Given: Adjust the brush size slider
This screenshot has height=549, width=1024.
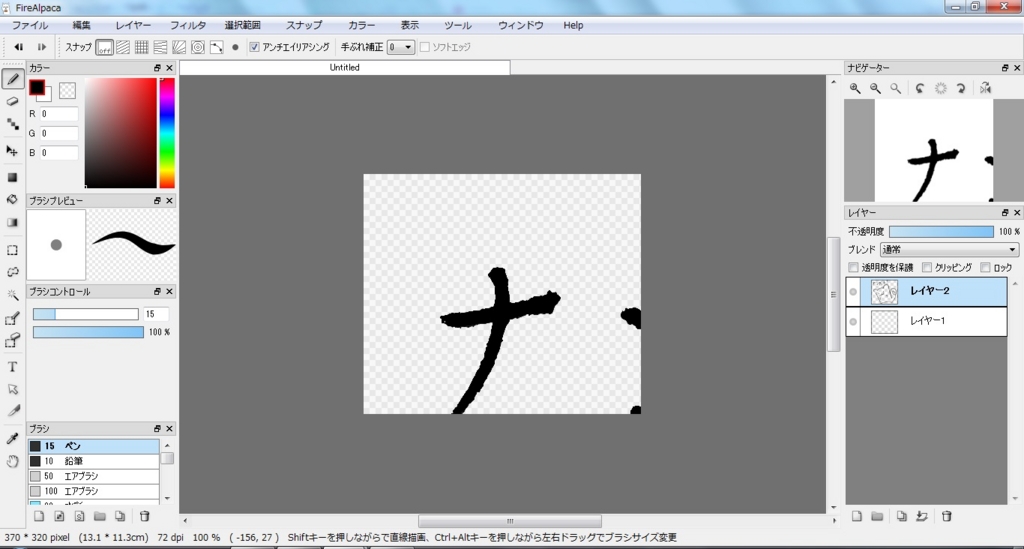Looking at the screenshot, I should pos(86,314).
